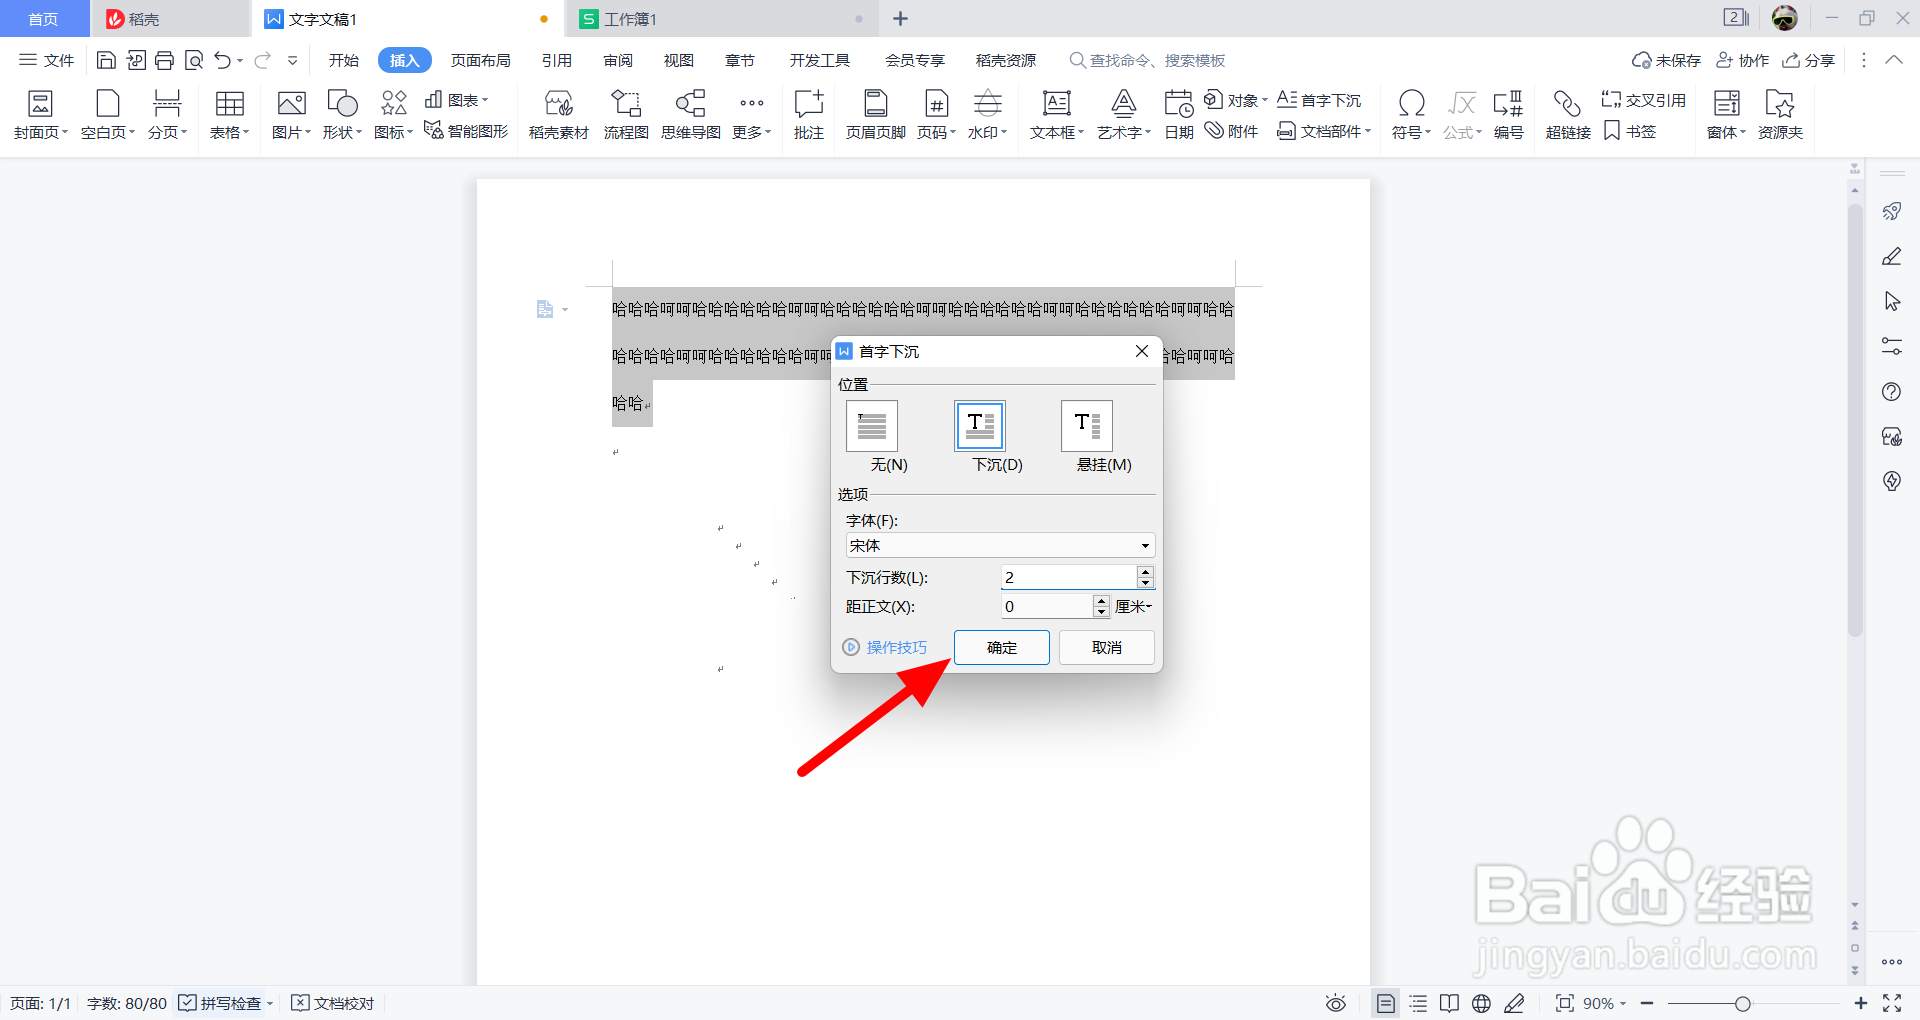Switch to the 工作簿1 document tab
The width and height of the screenshot is (1920, 1020).
click(x=721, y=19)
